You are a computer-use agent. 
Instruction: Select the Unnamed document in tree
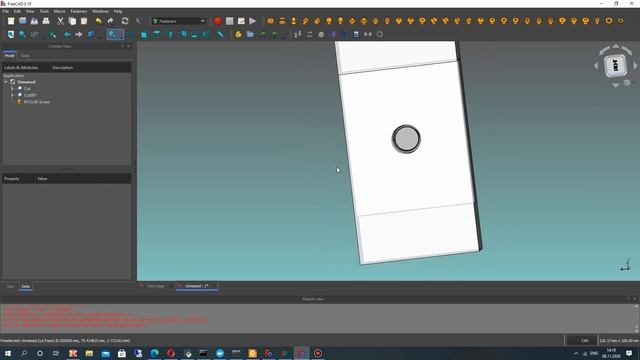click(26, 82)
